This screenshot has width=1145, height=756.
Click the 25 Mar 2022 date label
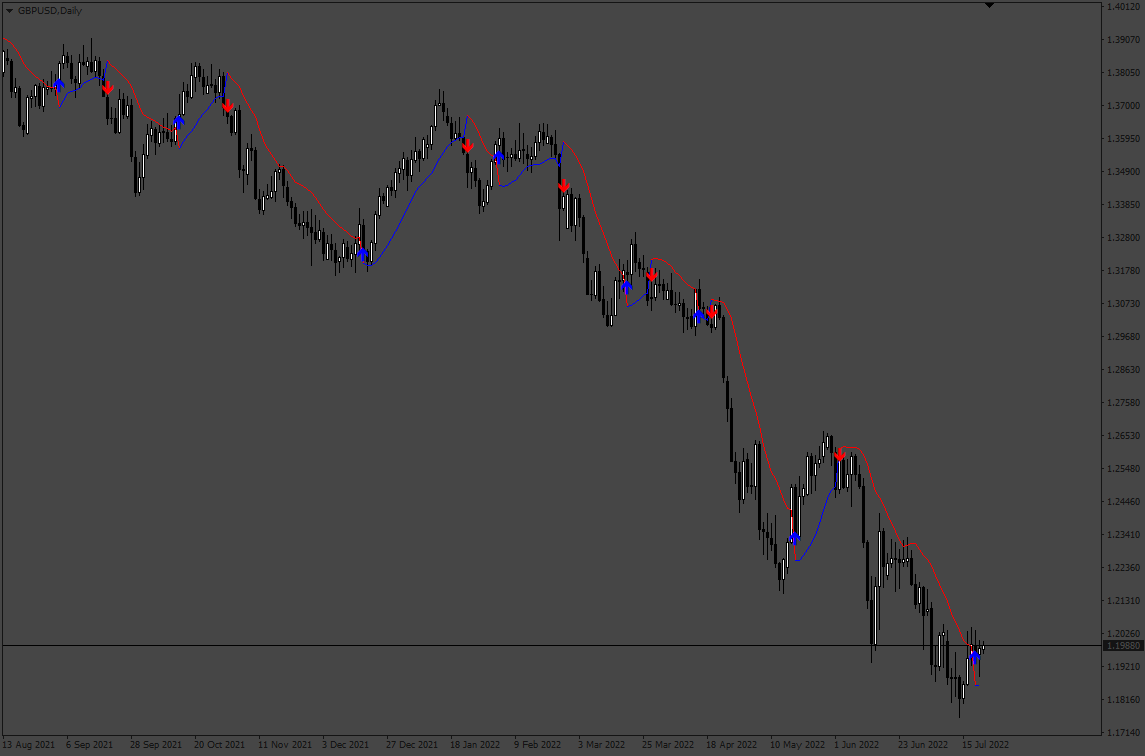coord(668,745)
